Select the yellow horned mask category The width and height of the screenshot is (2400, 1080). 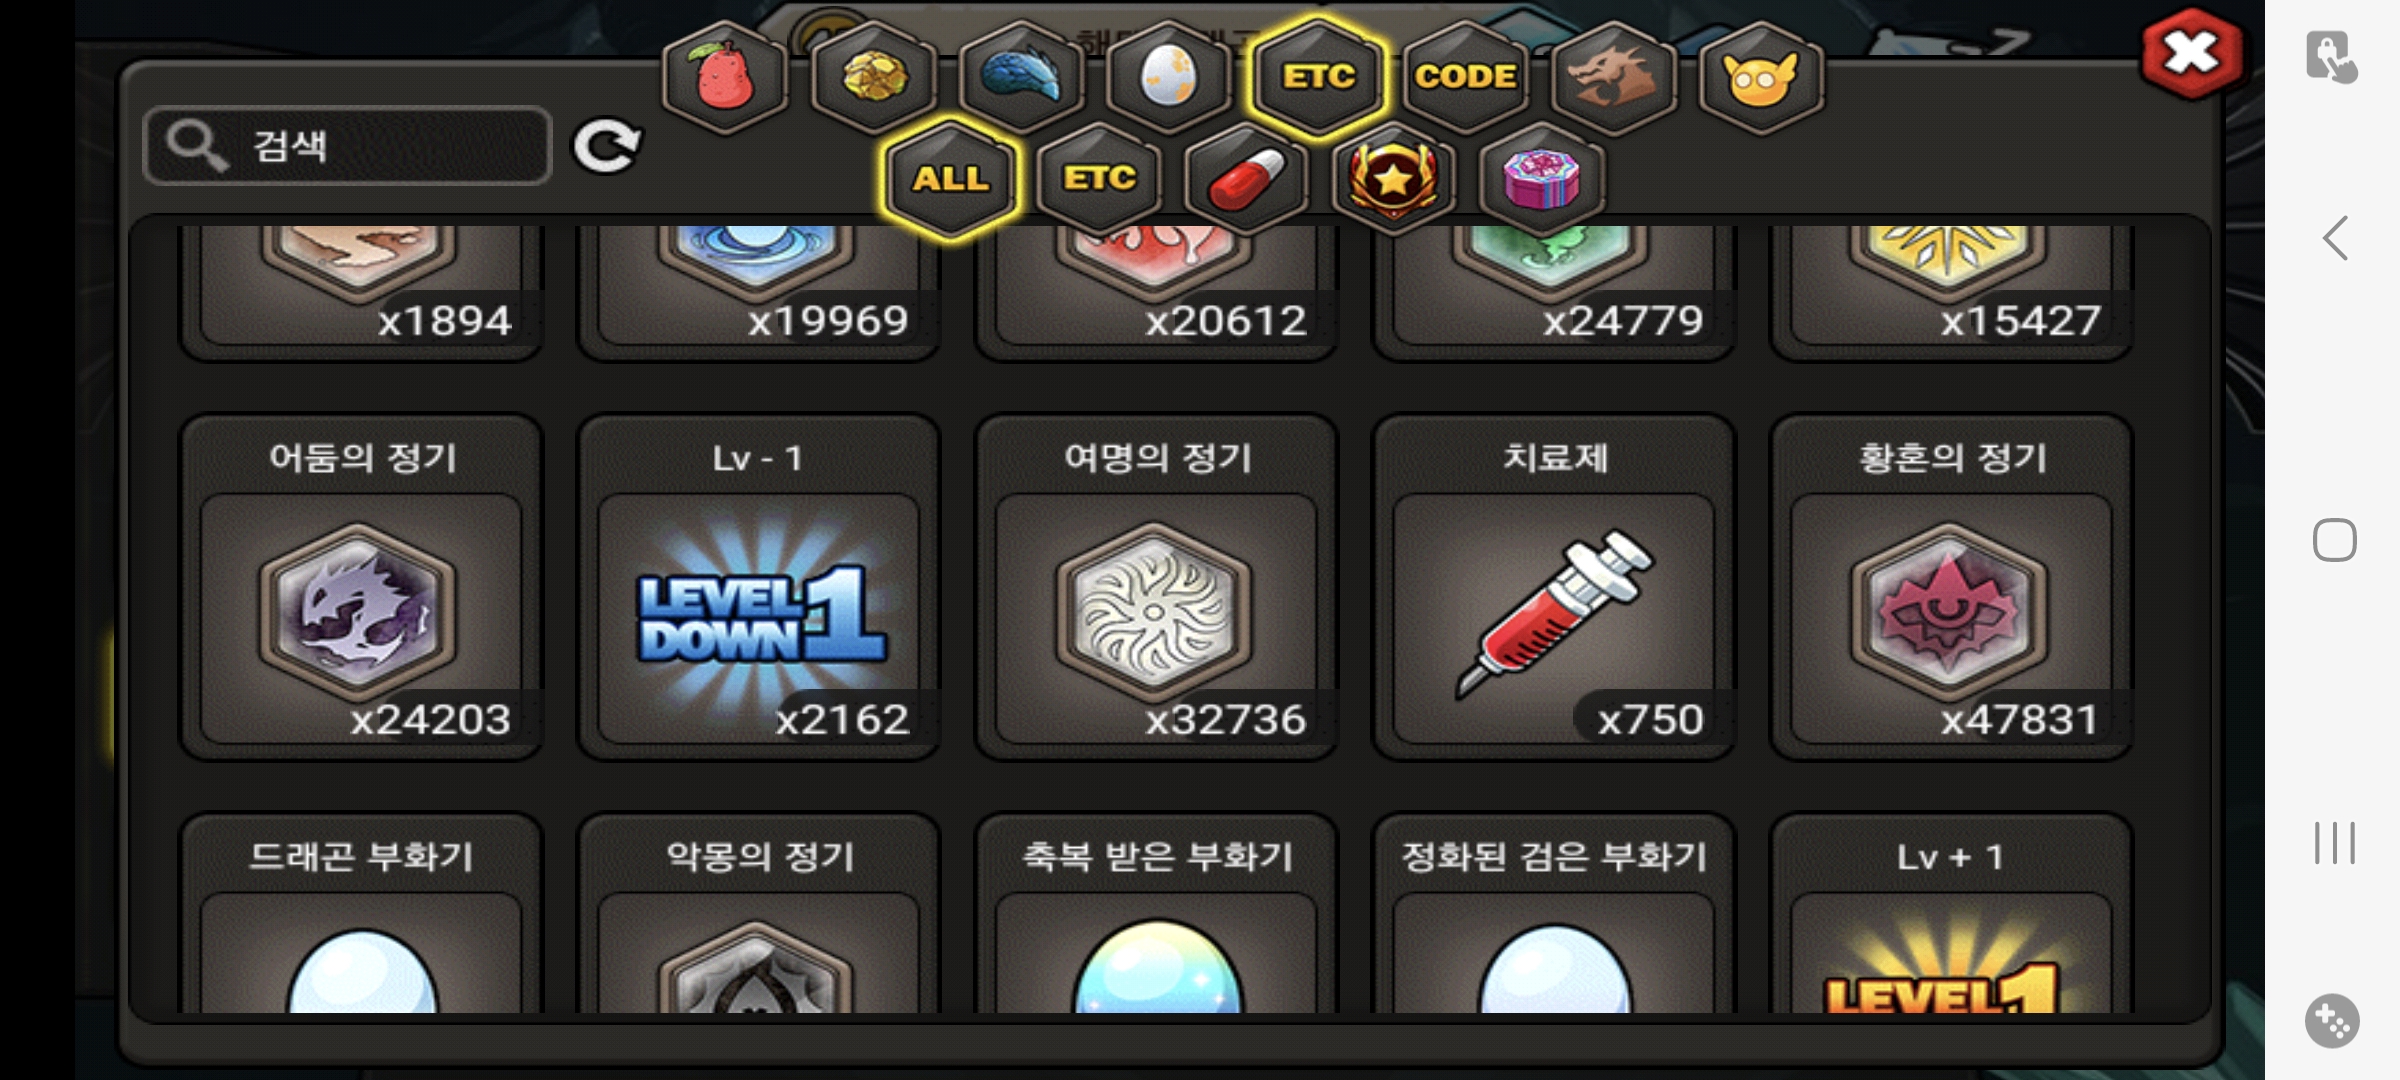pyautogui.click(x=1761, y=77)
